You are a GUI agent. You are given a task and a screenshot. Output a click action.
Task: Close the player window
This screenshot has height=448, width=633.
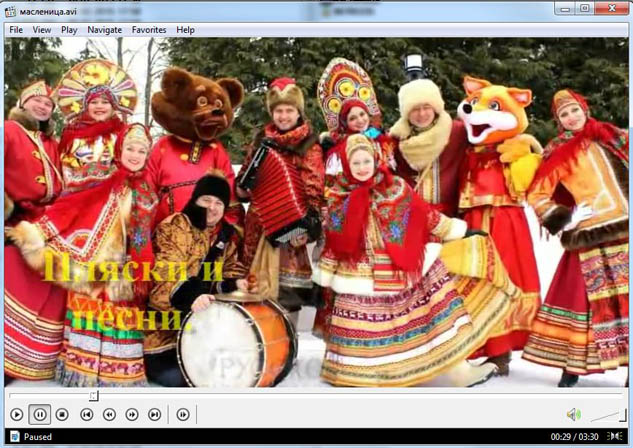point(612,8)
